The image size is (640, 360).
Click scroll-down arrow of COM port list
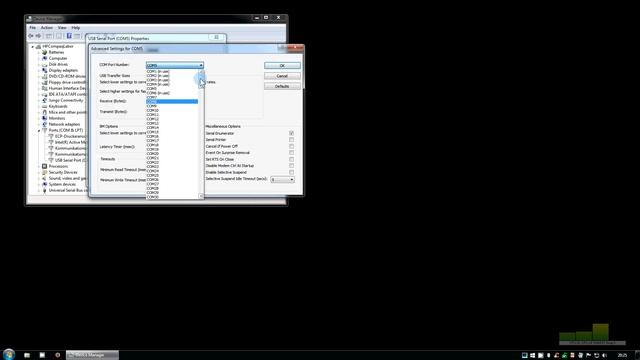coord(201,196)
